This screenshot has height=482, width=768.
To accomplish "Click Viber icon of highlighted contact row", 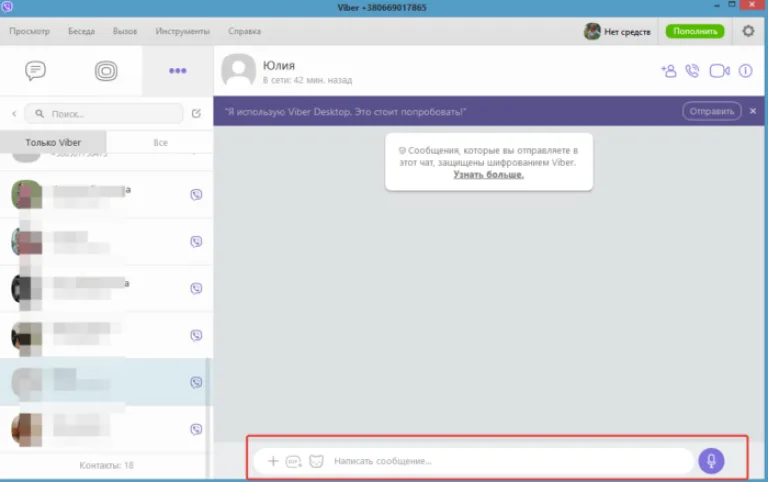I will pyautogui.click(x=196, y=383).
